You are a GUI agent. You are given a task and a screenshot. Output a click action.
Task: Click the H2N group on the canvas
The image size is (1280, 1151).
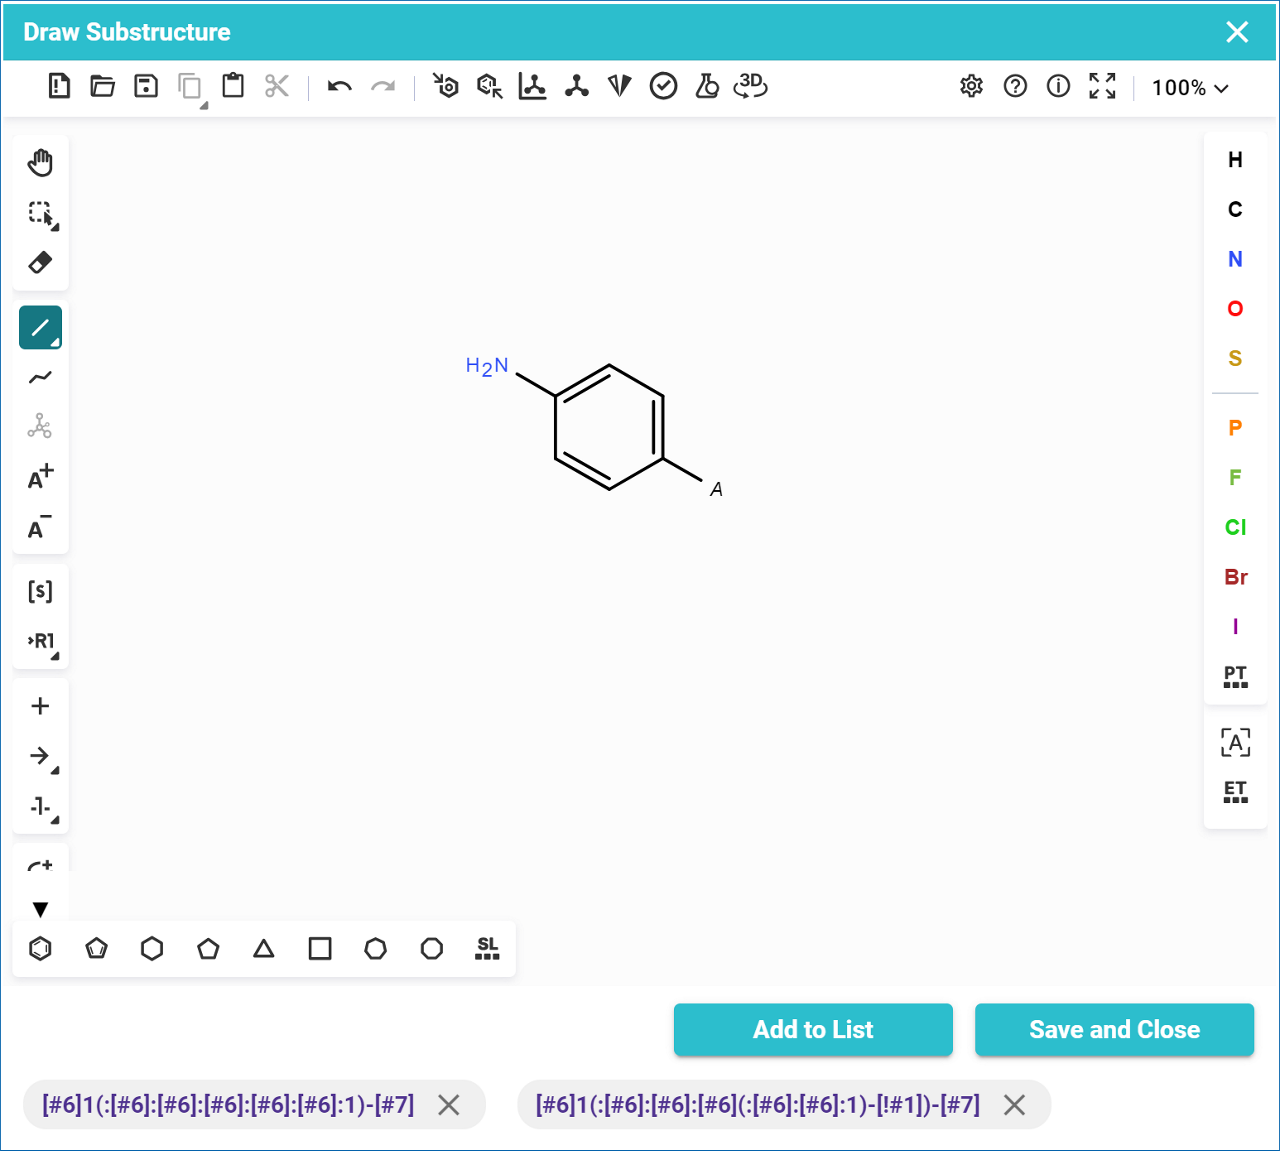pyautogui.click(x=488, y=367)
